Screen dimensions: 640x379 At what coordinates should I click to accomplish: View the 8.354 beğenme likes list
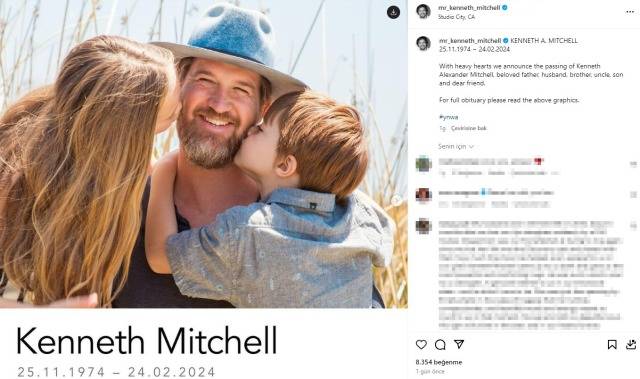pyautogui.click(x=439, y=362)
